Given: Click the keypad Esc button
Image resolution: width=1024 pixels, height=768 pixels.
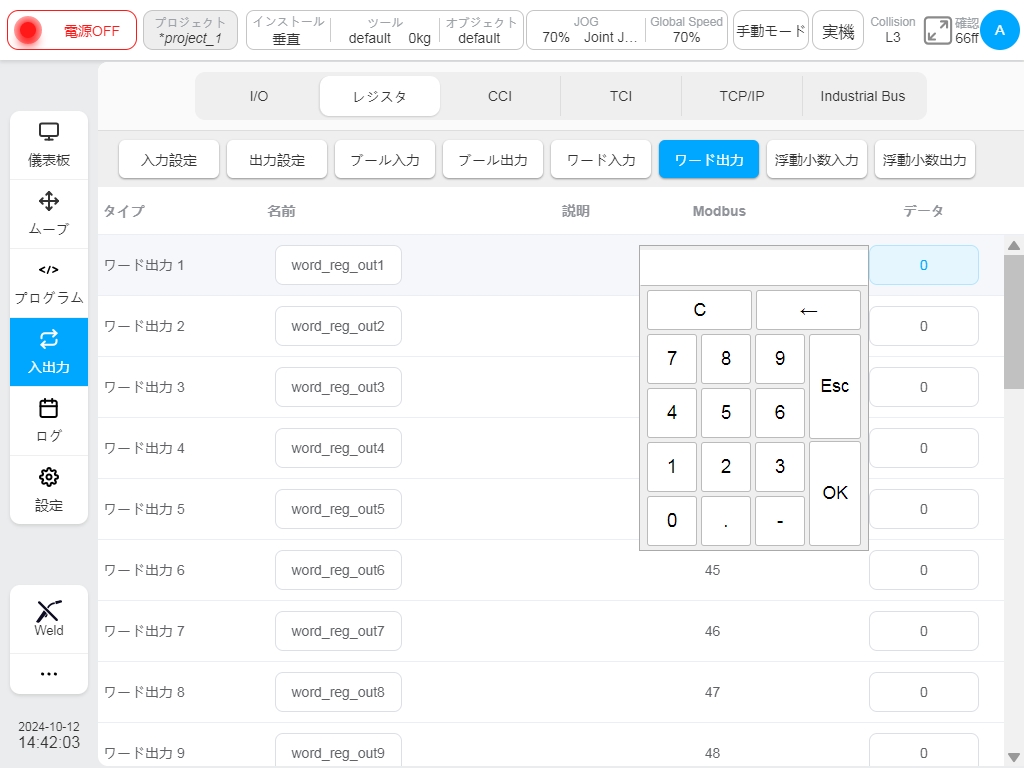Looking at the screenshot, I should tap(835, 386).
